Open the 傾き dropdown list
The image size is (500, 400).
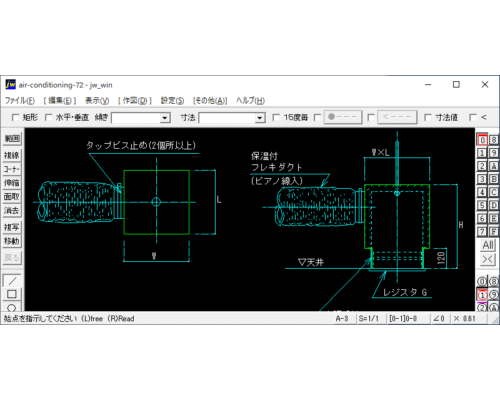click(164, 118)
